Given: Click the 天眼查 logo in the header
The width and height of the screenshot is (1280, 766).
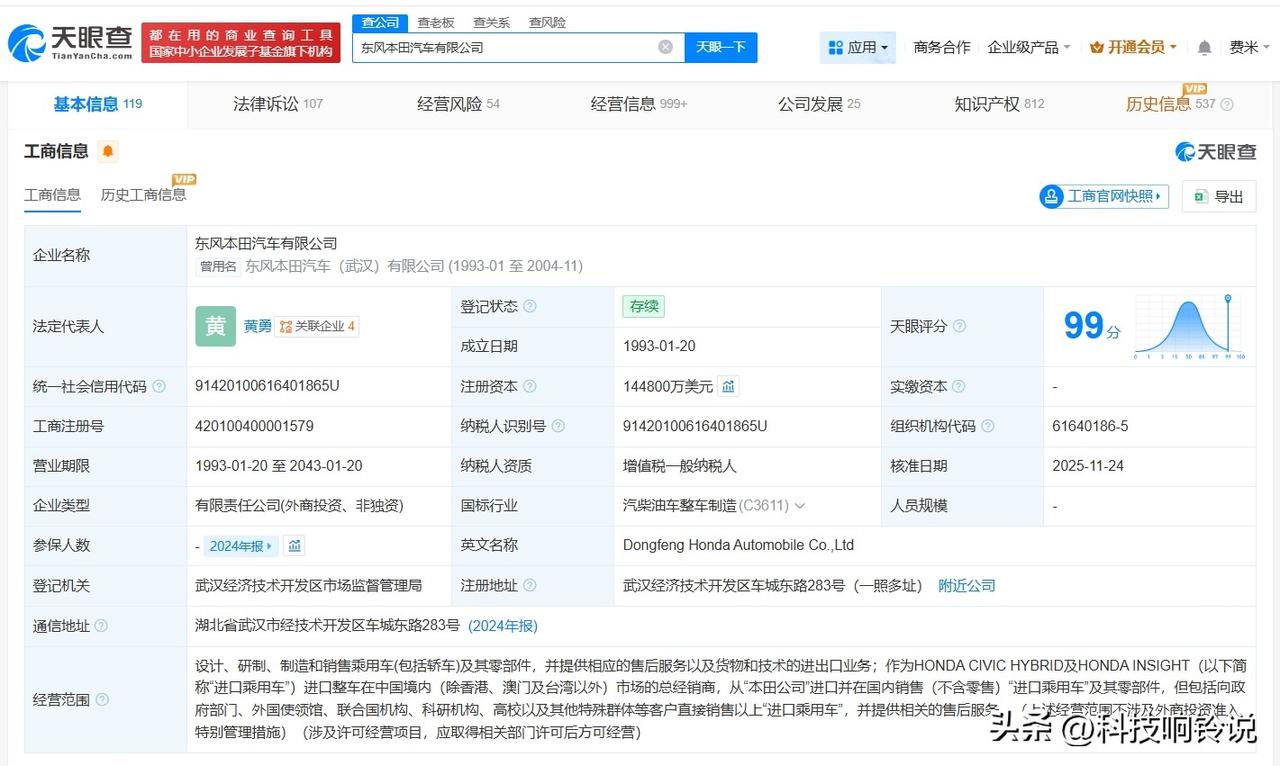Looking at the screenshot, I should click(70, 42).
